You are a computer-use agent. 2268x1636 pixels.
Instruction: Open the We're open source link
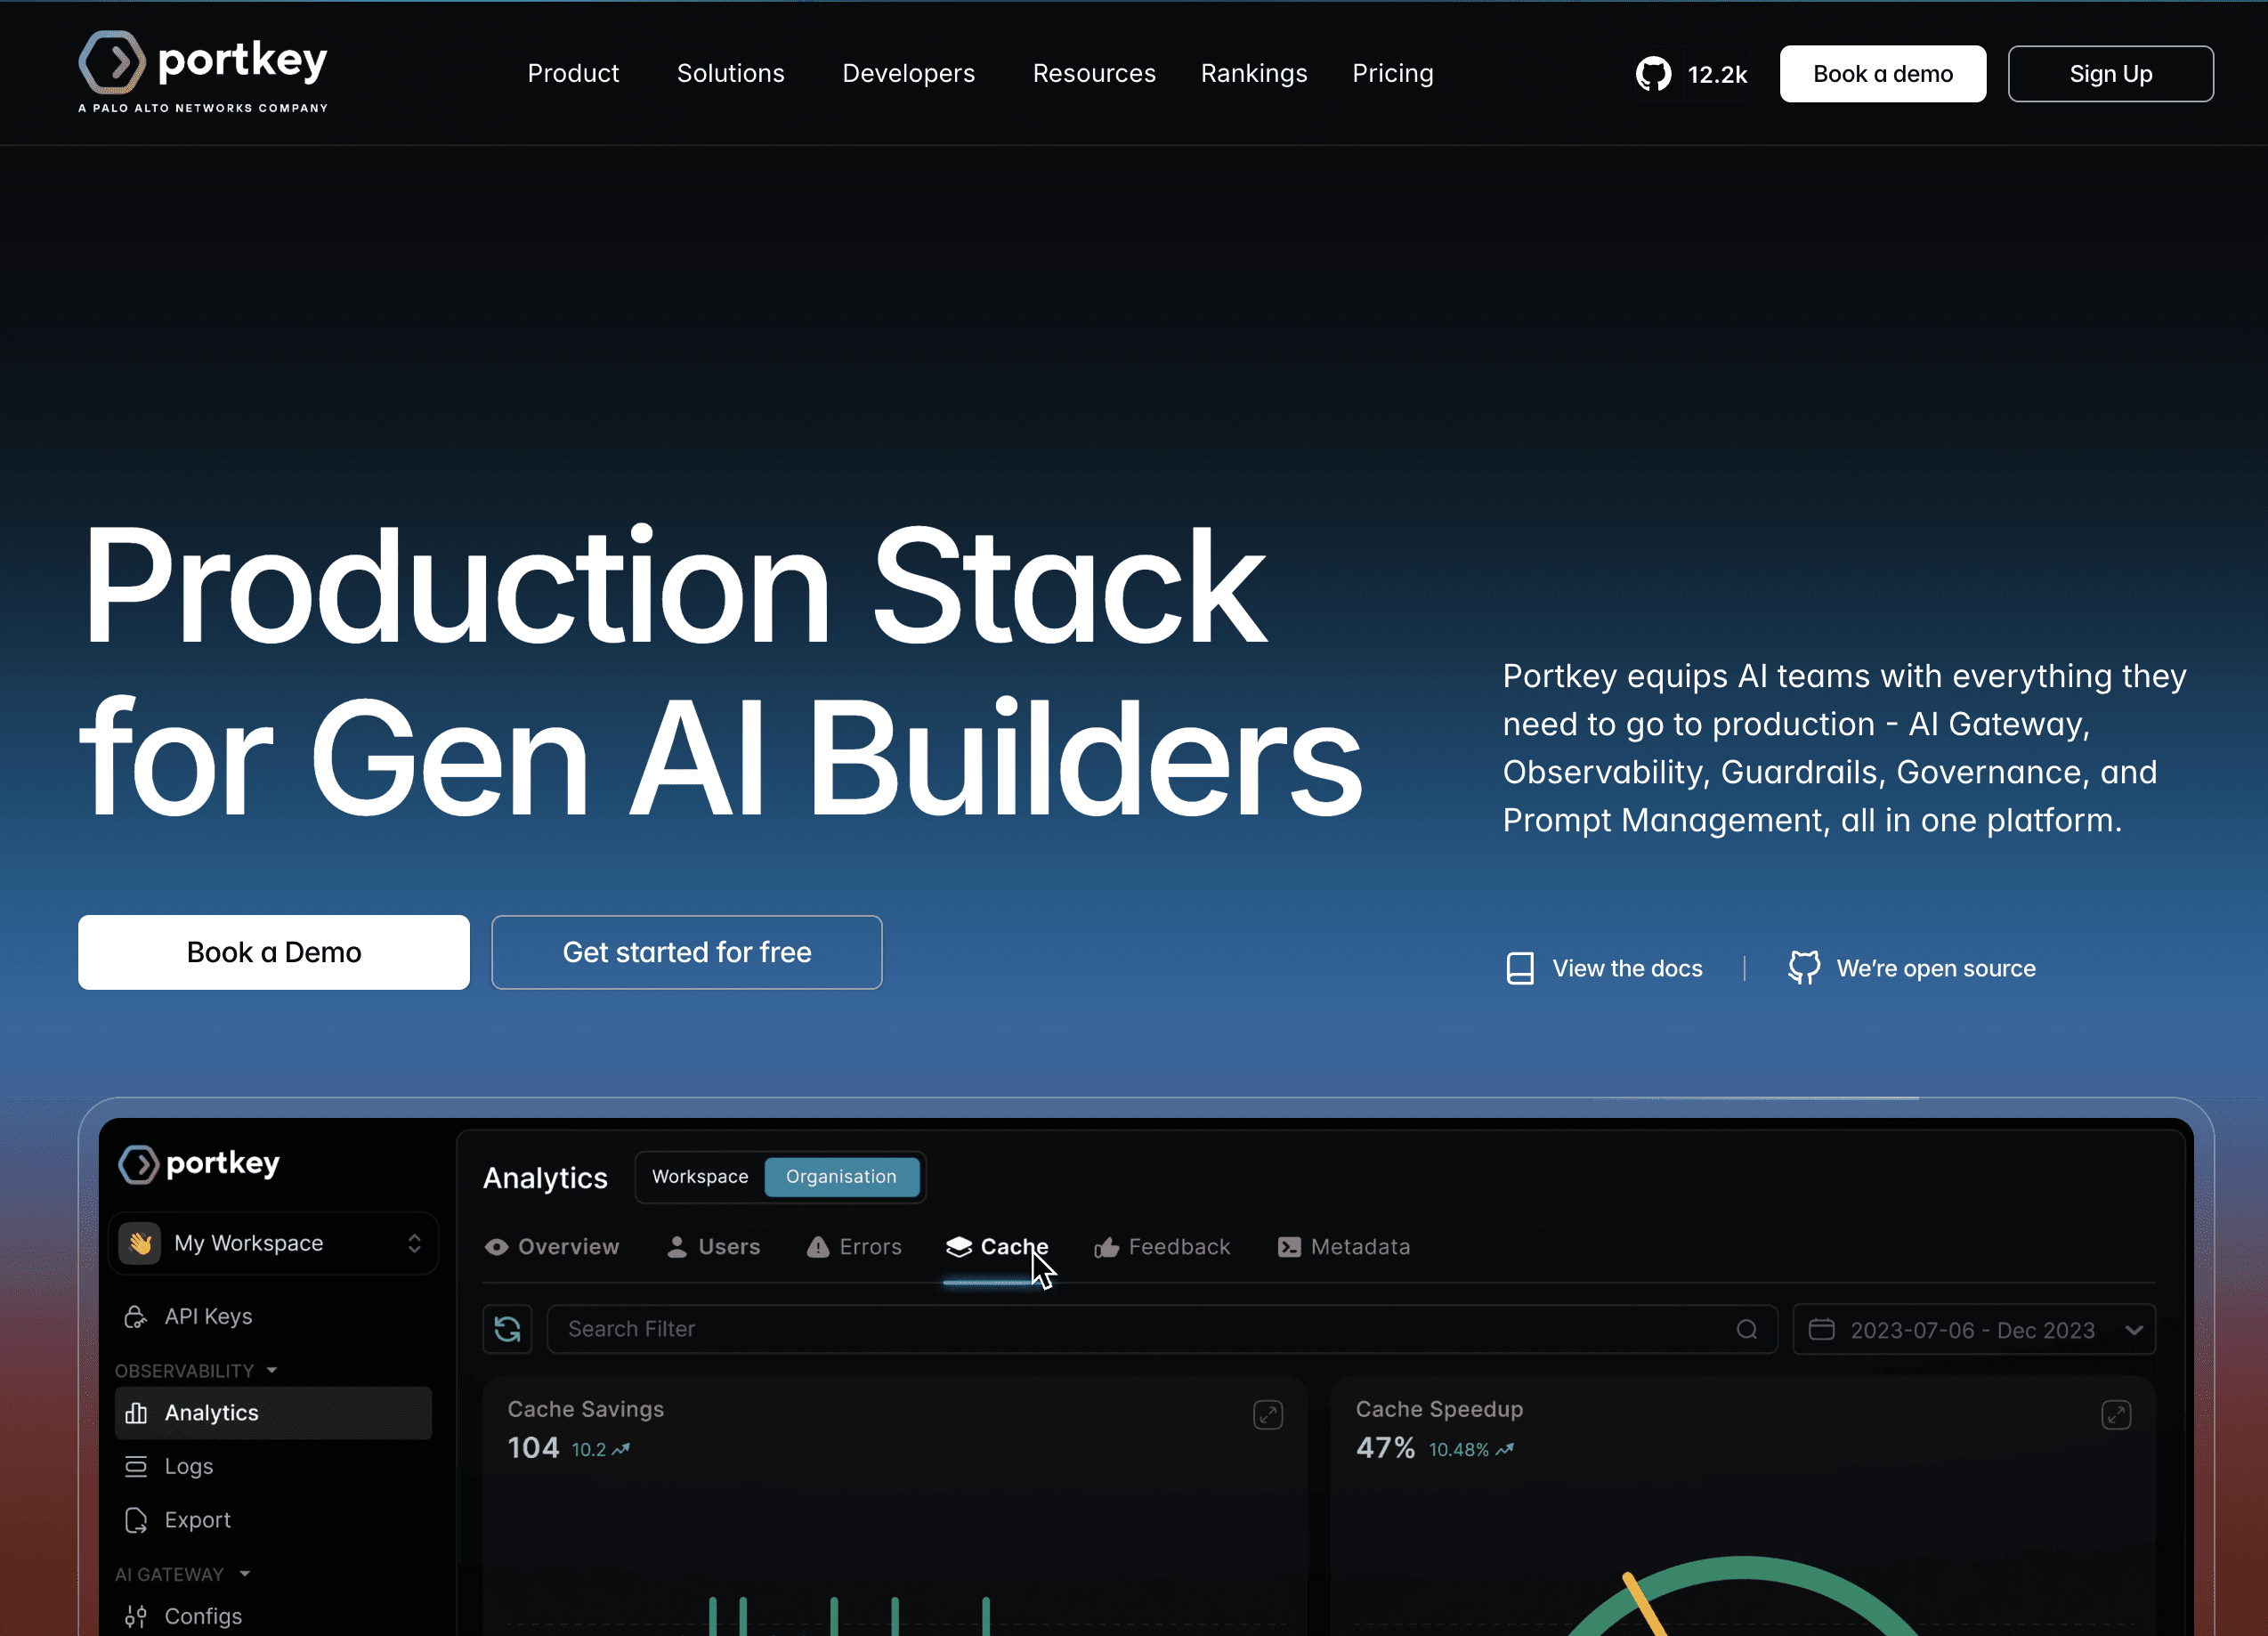point(1911,968)
